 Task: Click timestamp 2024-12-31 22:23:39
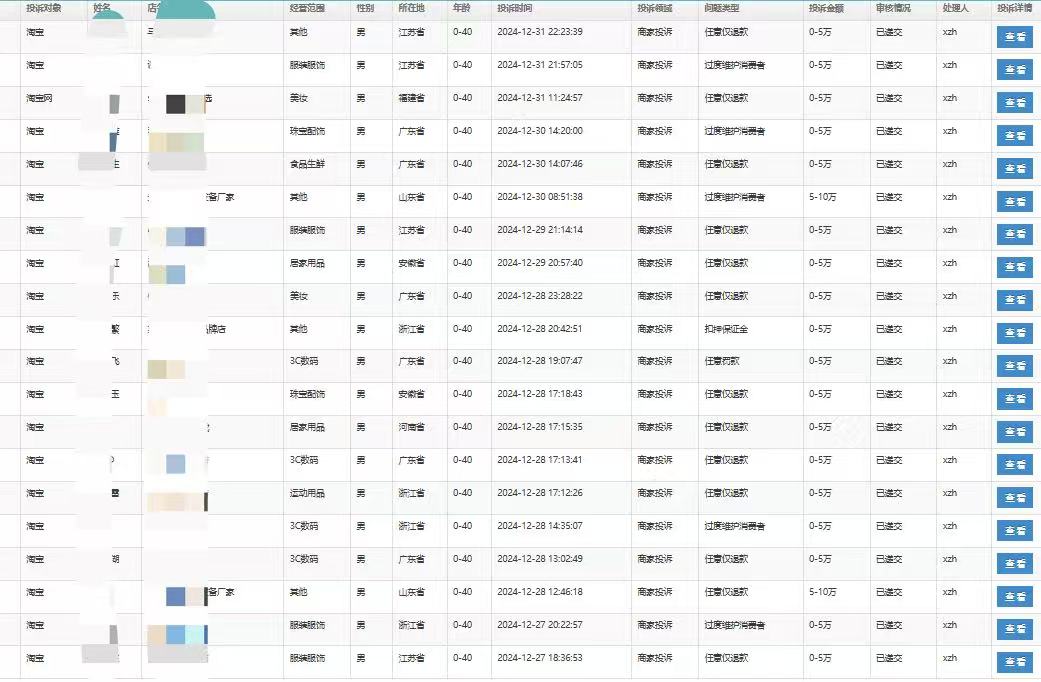click(x=540, y=32)
